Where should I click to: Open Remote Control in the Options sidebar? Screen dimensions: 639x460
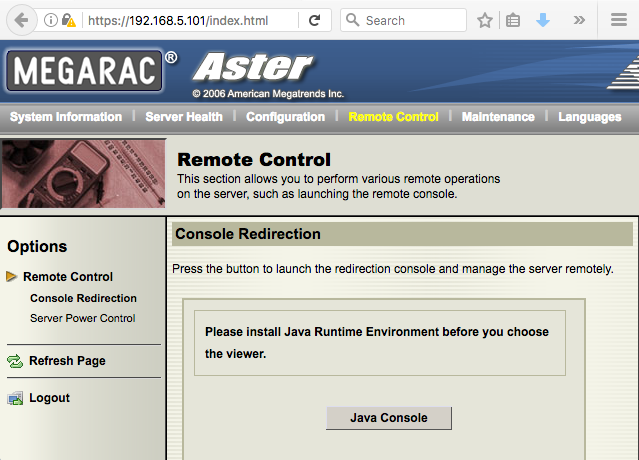[68, 277]
